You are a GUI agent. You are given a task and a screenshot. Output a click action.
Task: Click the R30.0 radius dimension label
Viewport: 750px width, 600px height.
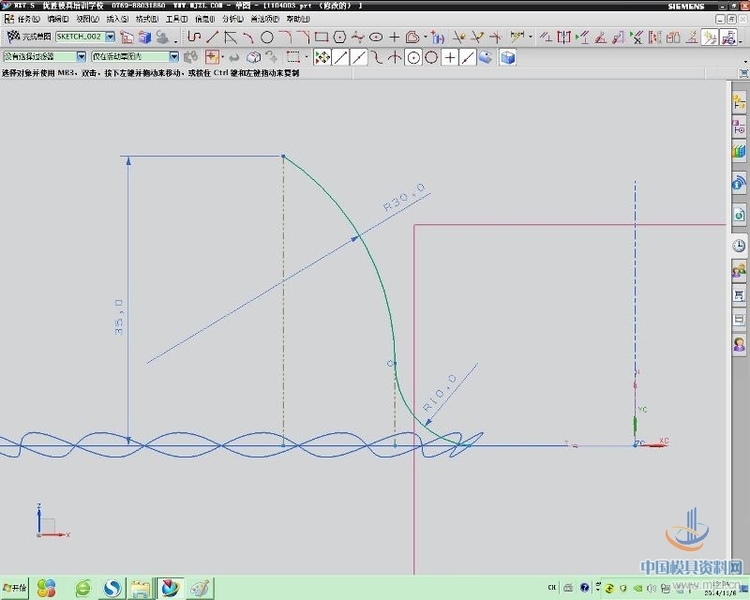pos(404,196)
